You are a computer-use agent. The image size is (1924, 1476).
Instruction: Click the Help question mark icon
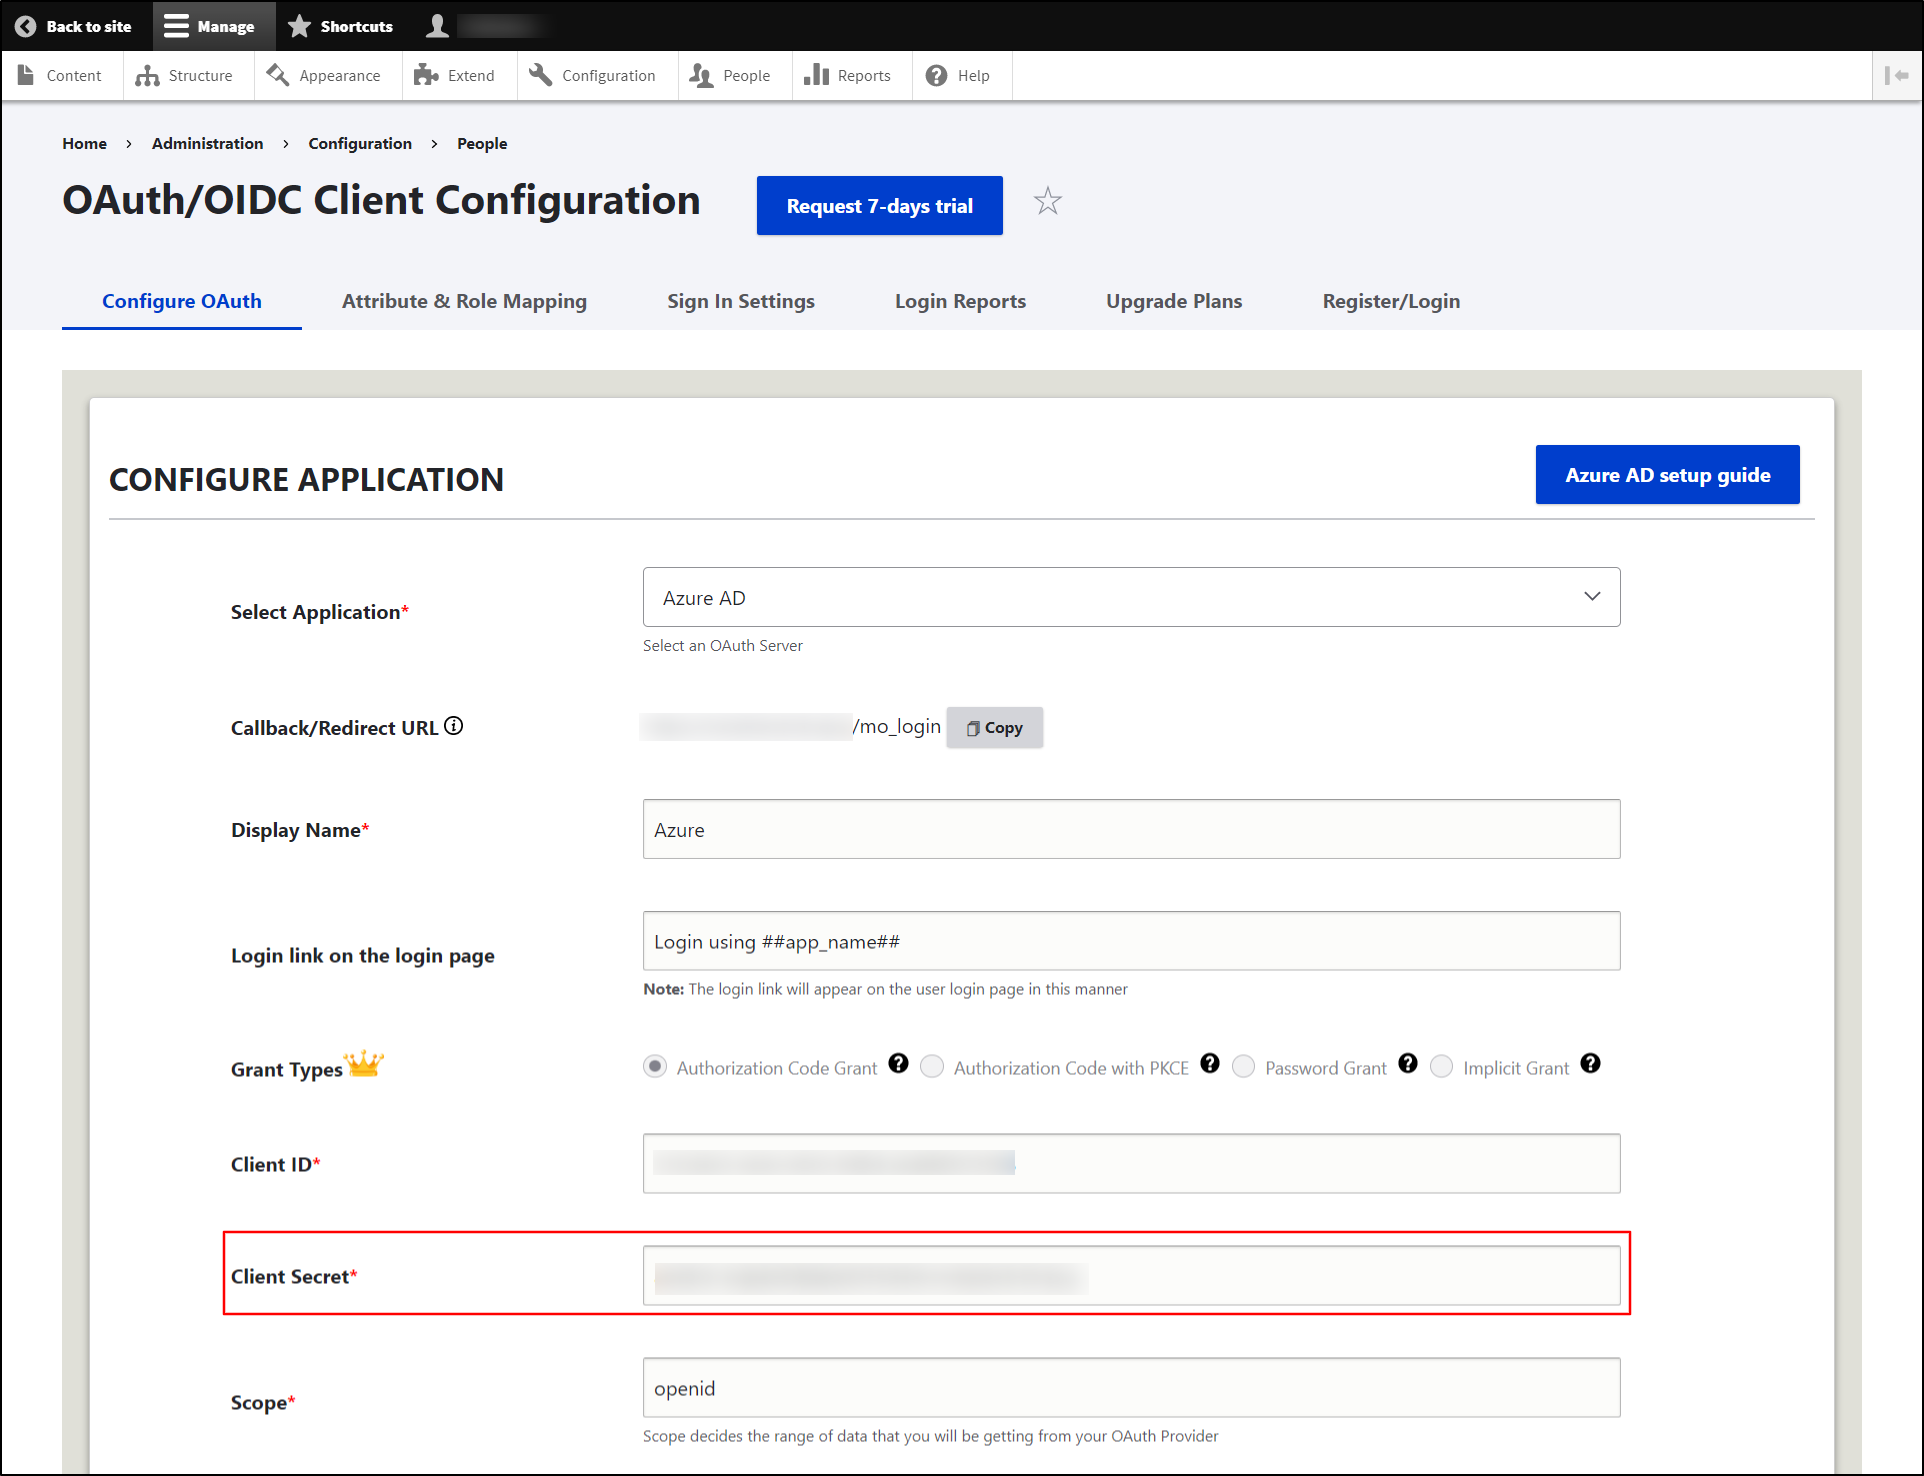(x=935, y=74)
